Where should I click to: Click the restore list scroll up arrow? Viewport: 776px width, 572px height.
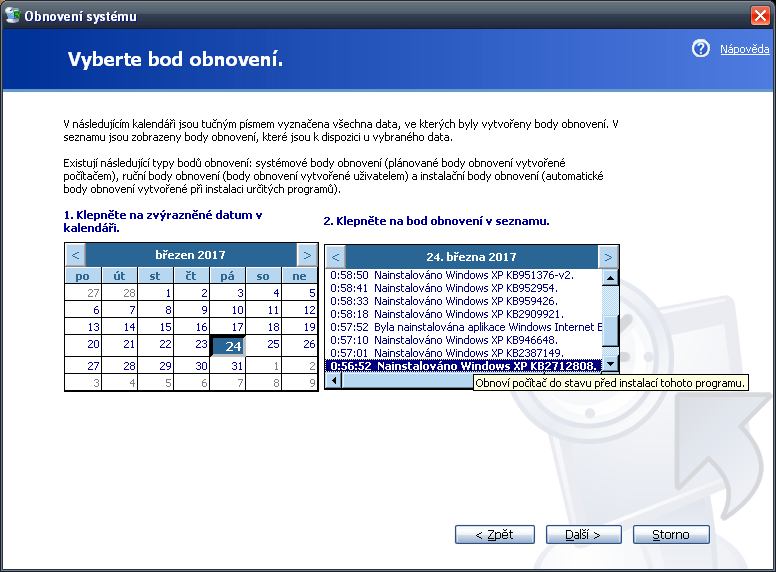click(610, 278)
